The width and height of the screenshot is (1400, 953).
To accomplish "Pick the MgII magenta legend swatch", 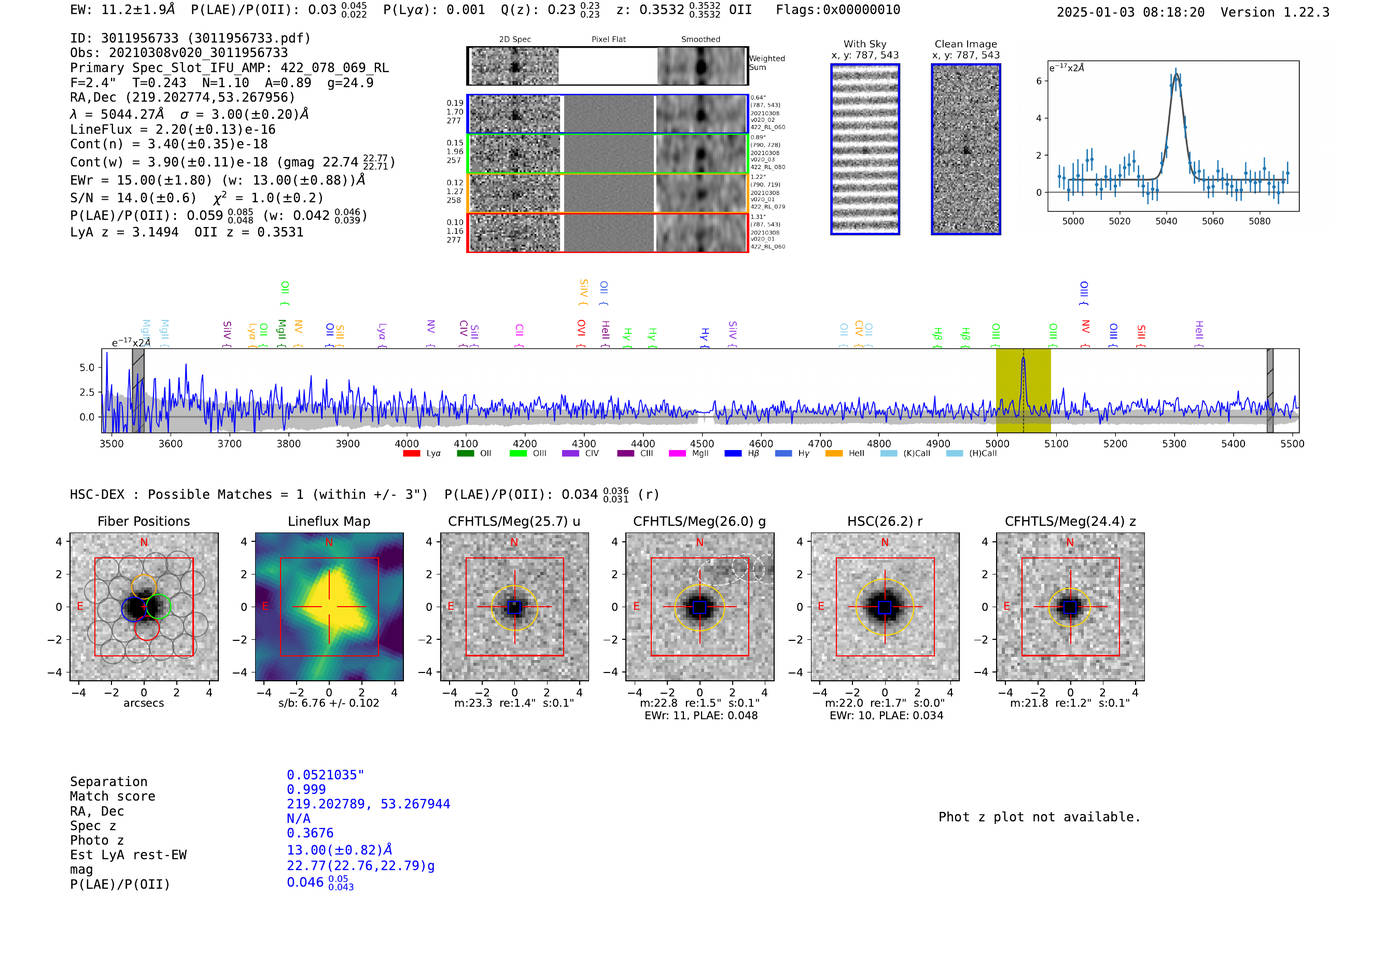I will coord(678,454).
